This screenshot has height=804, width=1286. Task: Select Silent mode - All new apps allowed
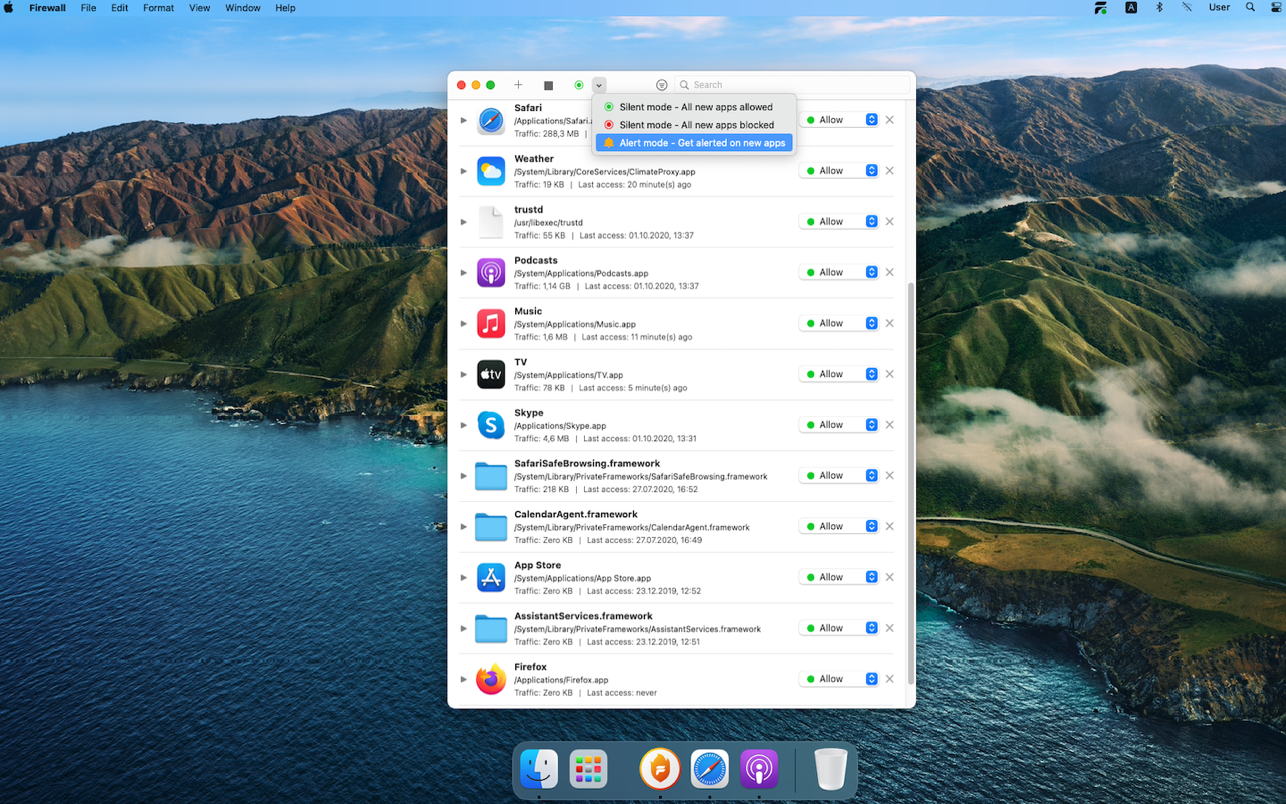pos(695,107)
